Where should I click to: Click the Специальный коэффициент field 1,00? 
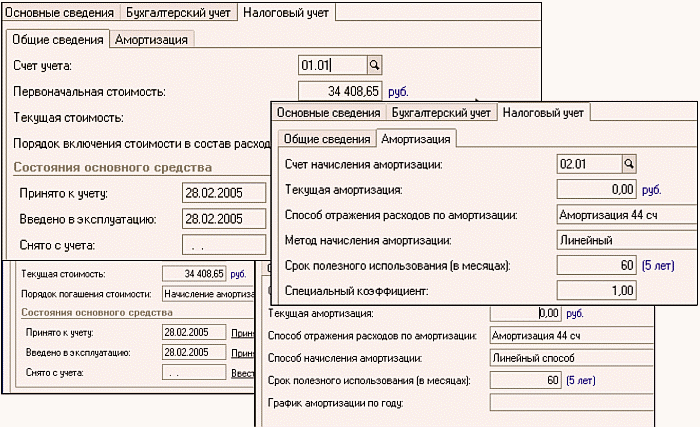(597, 291)
